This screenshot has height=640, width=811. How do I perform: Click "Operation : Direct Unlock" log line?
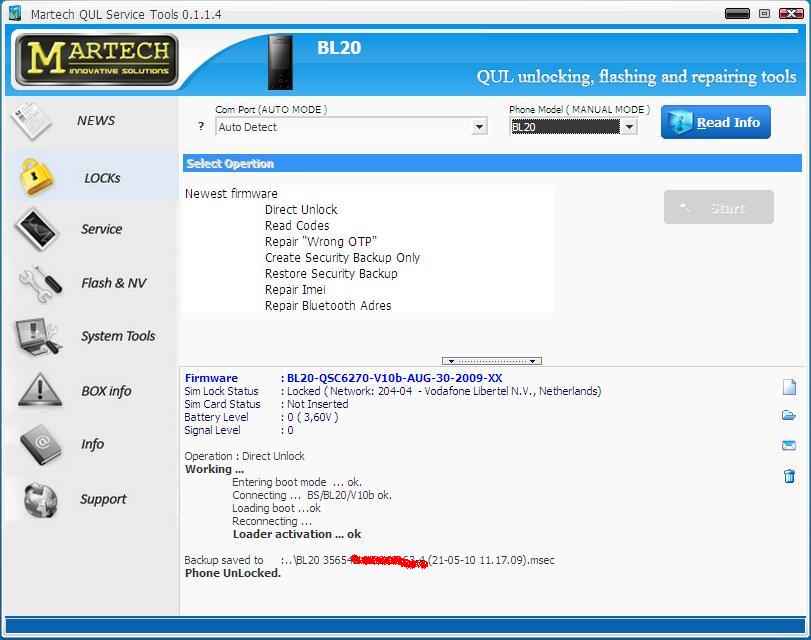(244, 456)
